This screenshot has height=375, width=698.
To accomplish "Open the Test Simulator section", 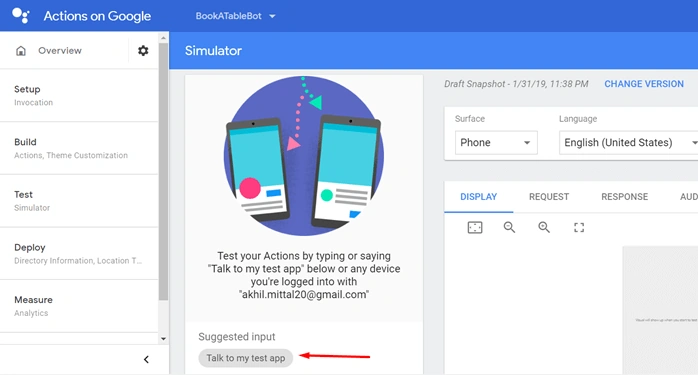I will tap(79, 201).
